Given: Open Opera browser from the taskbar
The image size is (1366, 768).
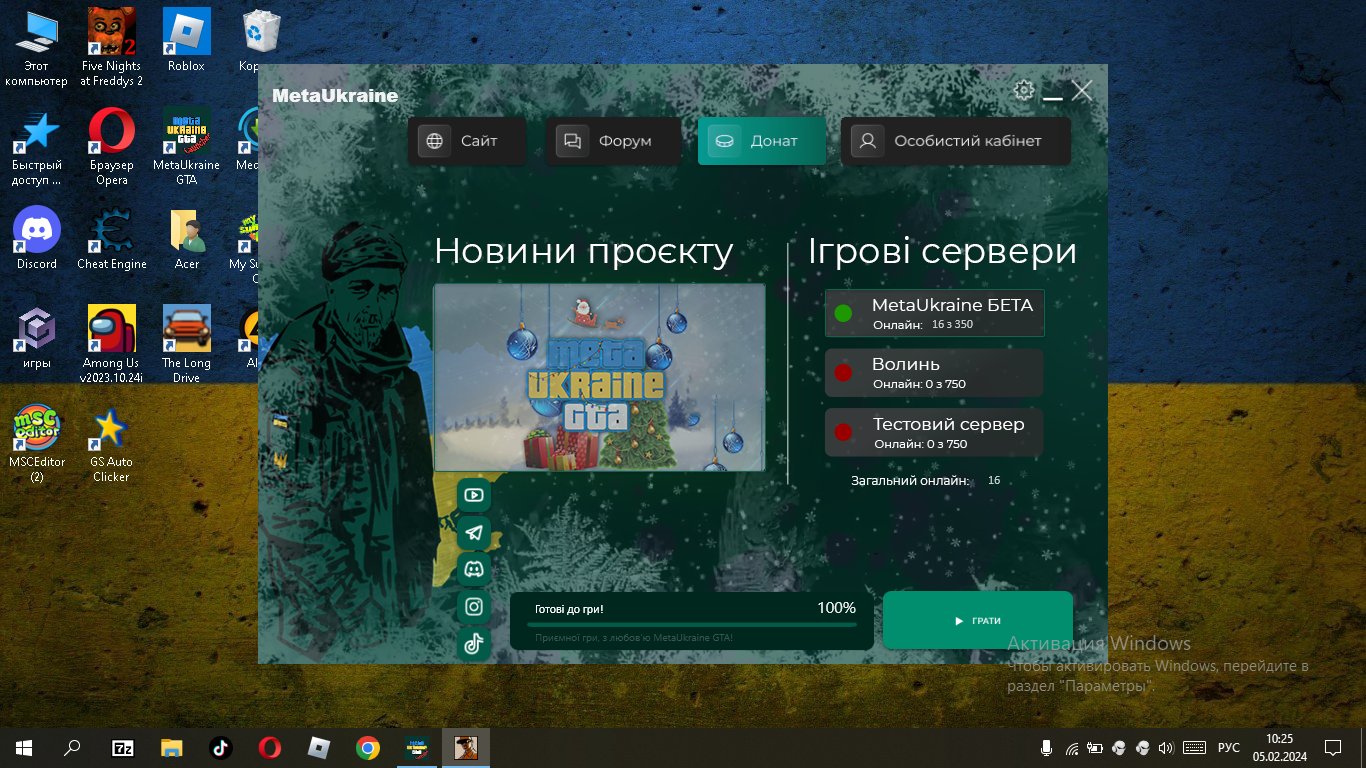Looking at the screenshot, I should tap(269, 747).
